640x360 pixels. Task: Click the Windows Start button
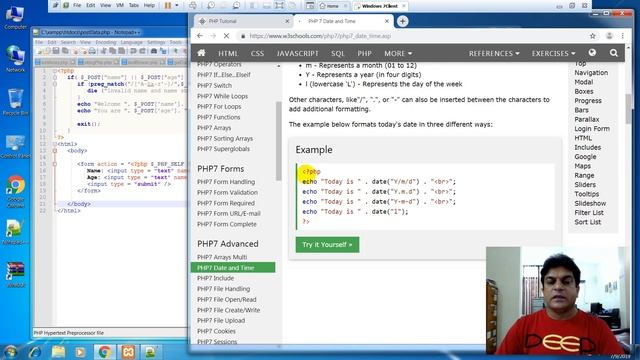[10, 351]
